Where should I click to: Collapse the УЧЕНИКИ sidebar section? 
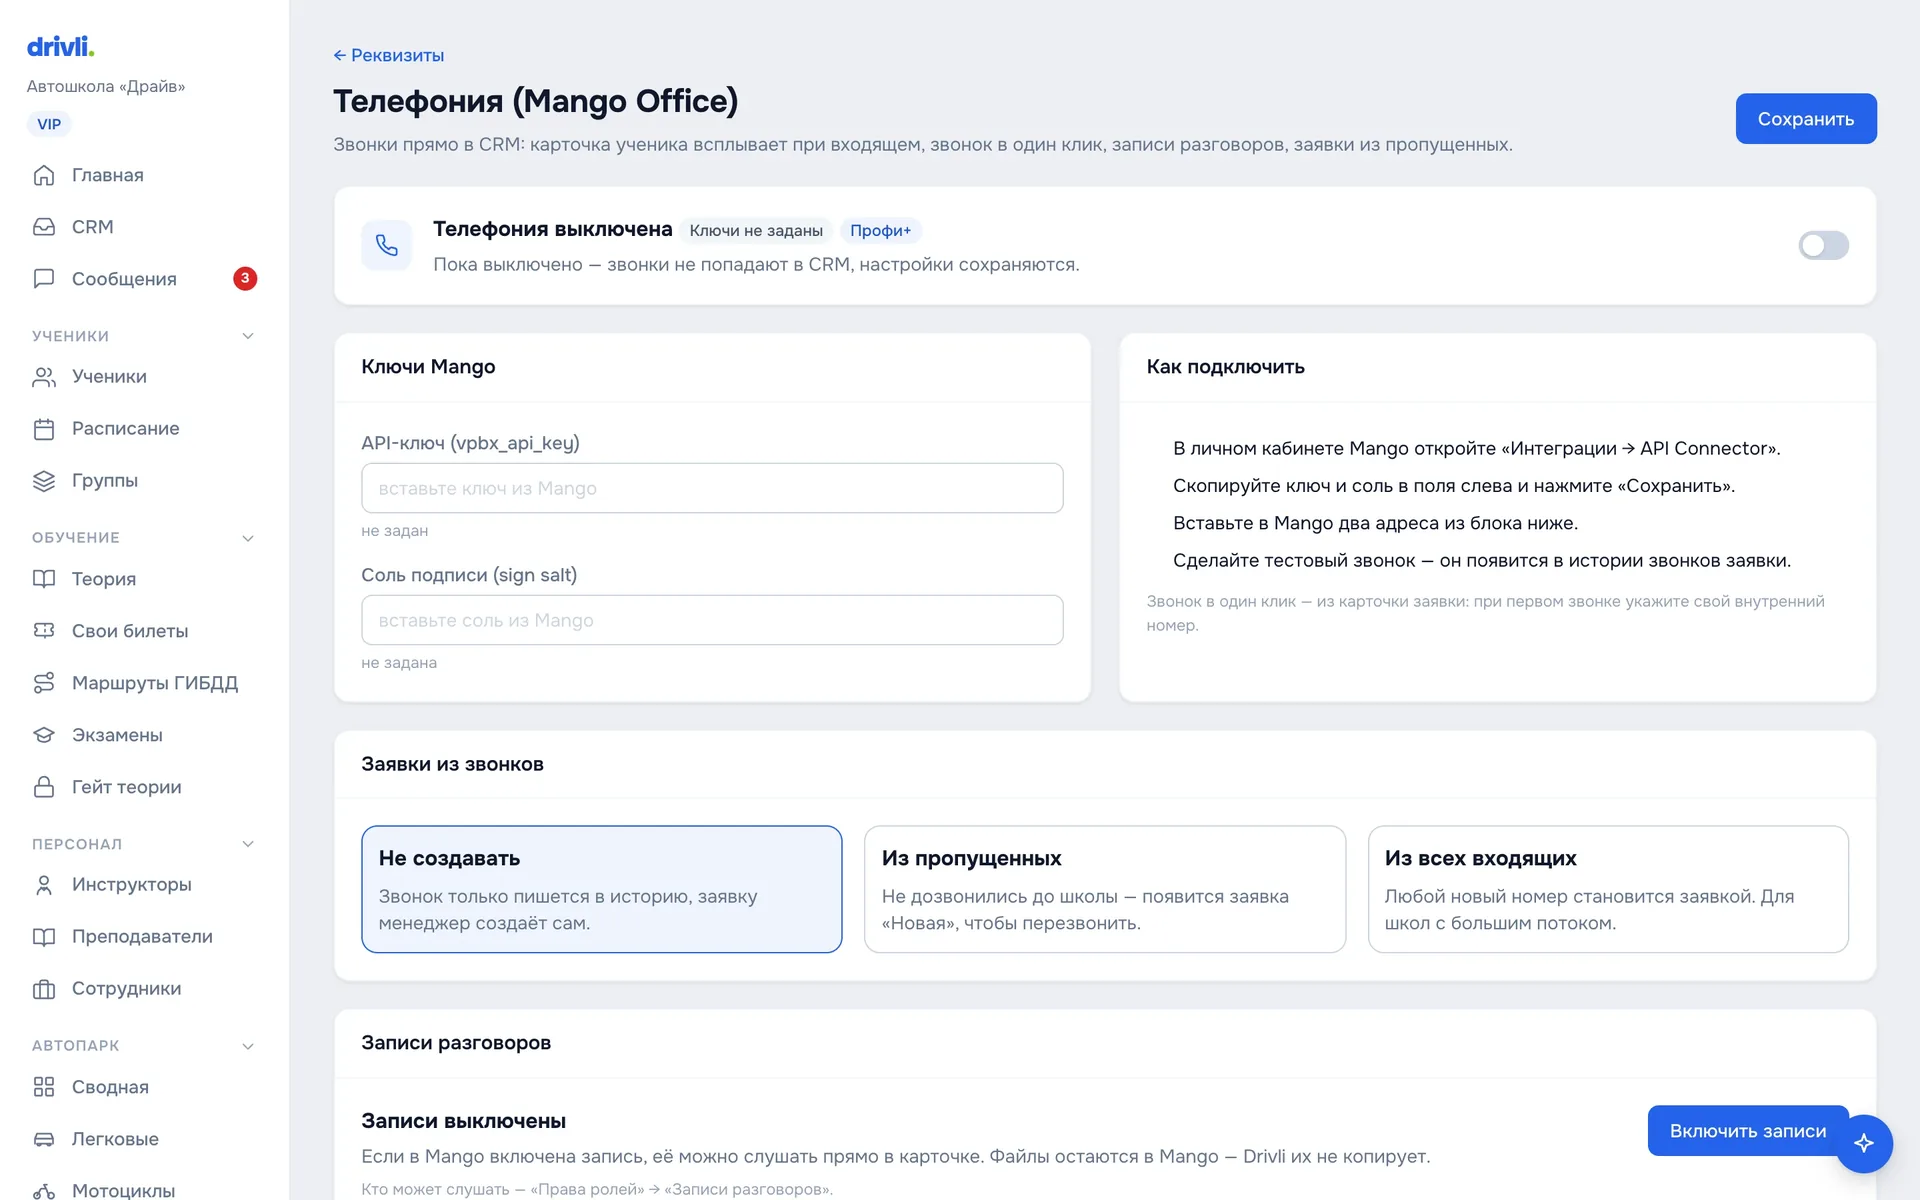[248, 336]
